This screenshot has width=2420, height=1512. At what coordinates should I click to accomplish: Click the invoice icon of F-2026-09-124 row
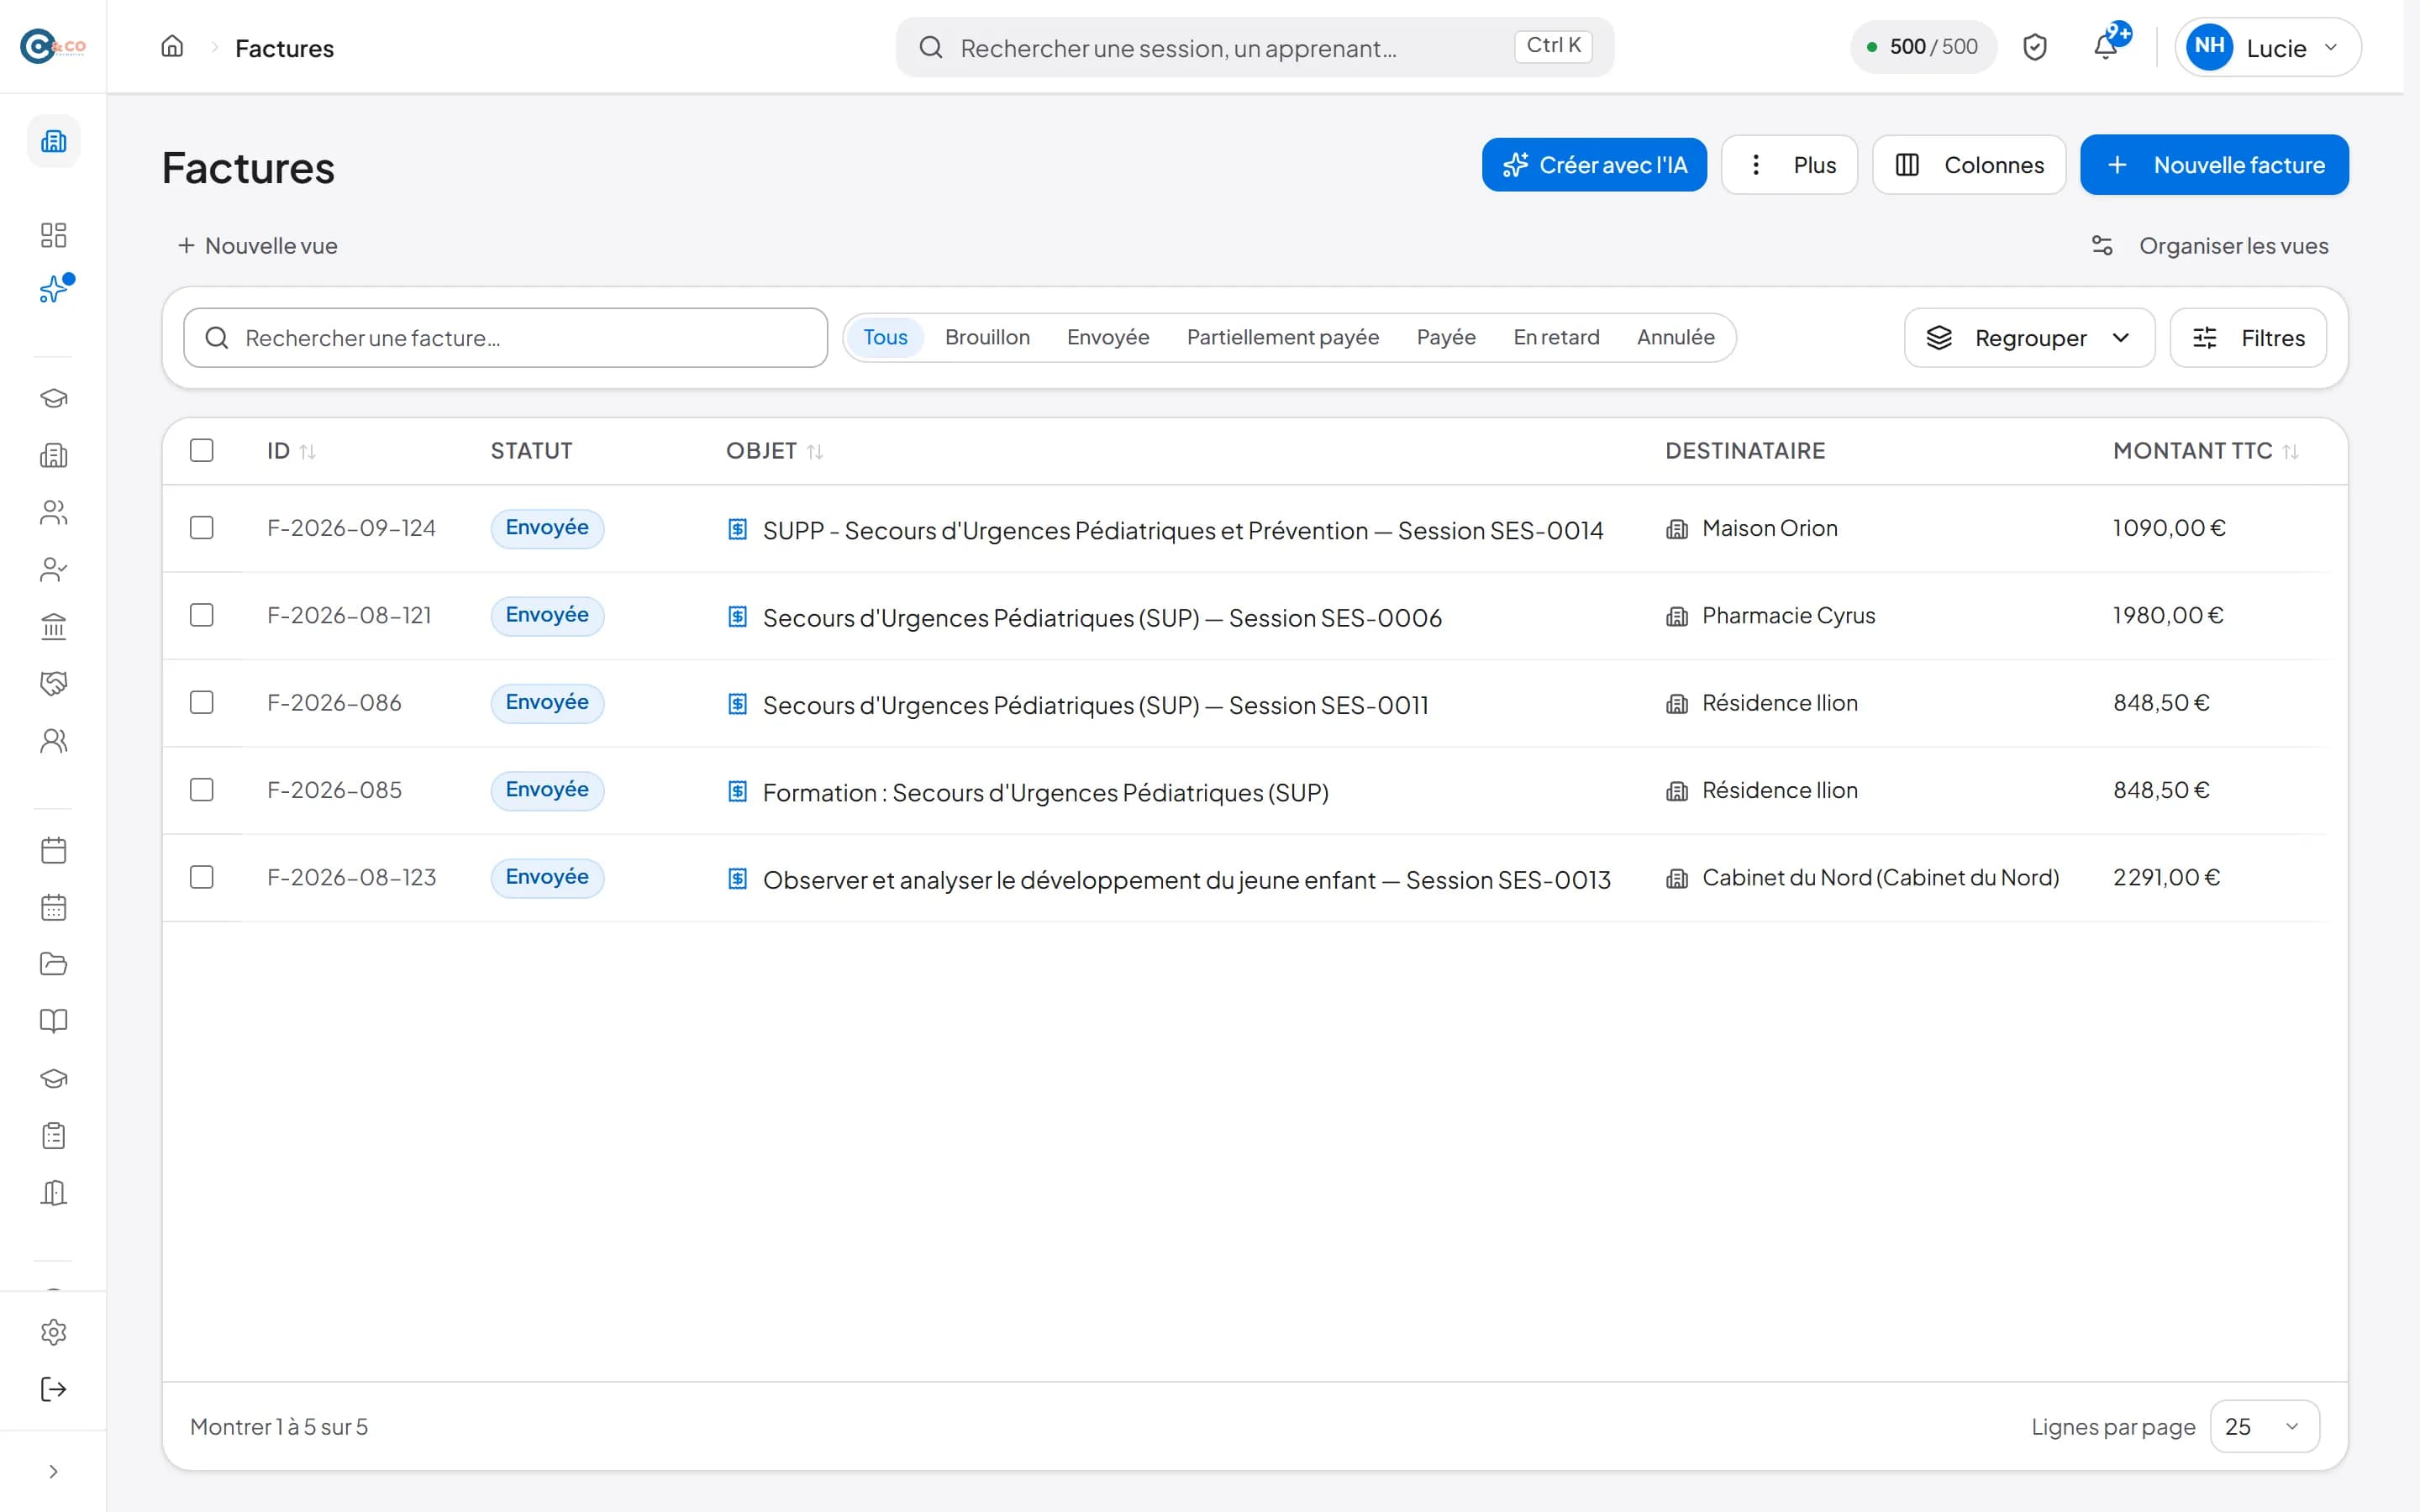point(737,529)
